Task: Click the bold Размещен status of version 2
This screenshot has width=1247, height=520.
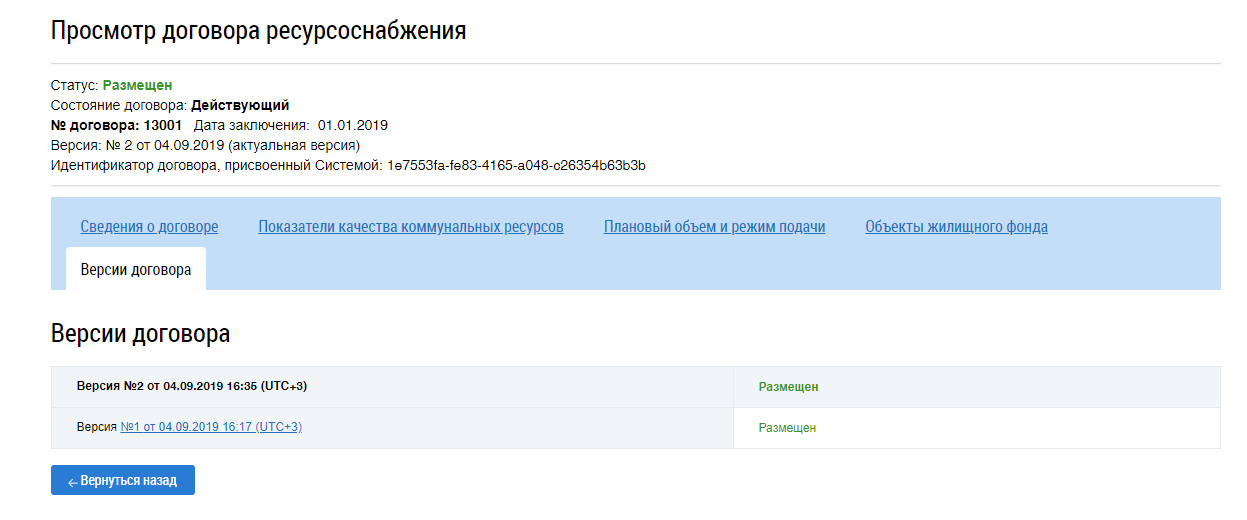Action: pyautogui.click(x=788, y=387)
